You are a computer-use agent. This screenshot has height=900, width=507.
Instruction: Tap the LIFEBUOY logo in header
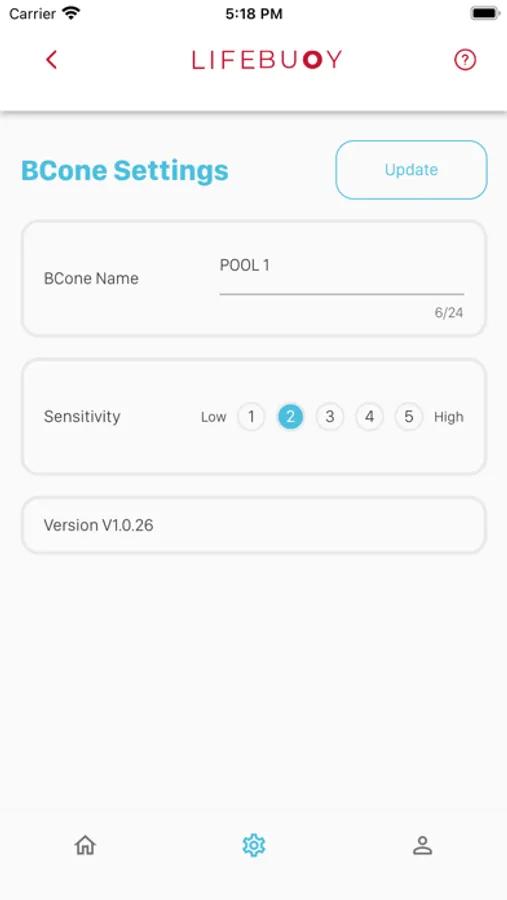pyautogui.click(x=267, y=60)
